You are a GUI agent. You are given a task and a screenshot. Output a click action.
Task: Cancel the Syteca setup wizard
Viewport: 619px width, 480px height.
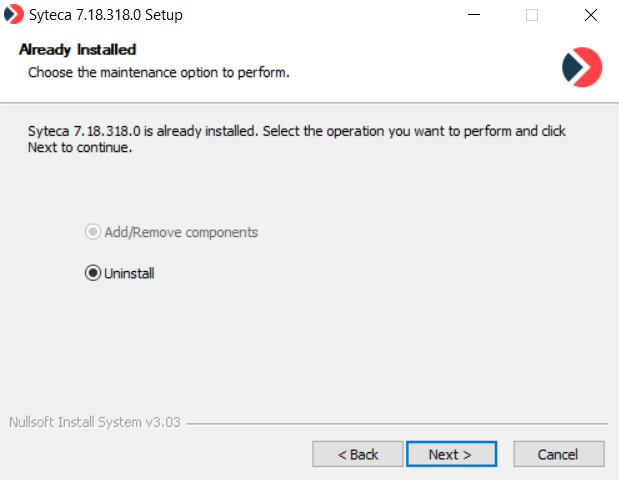(558, 454)
